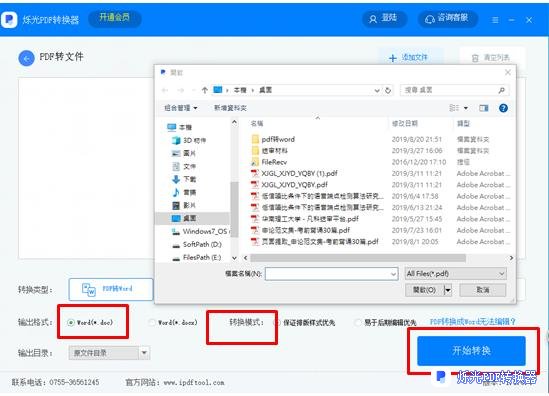Click the split arrow beside the Open button
The image size is (549, 396).
coord(448,290)
